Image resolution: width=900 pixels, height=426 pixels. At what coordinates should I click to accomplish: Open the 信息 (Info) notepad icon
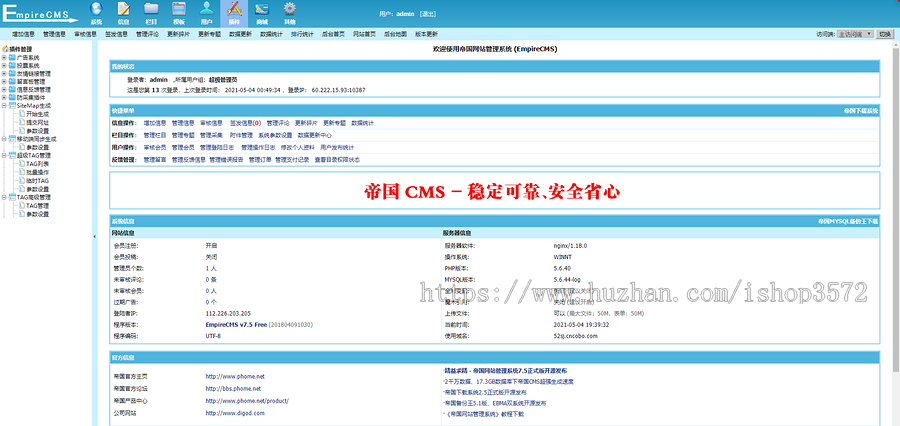tap(123, 9)
